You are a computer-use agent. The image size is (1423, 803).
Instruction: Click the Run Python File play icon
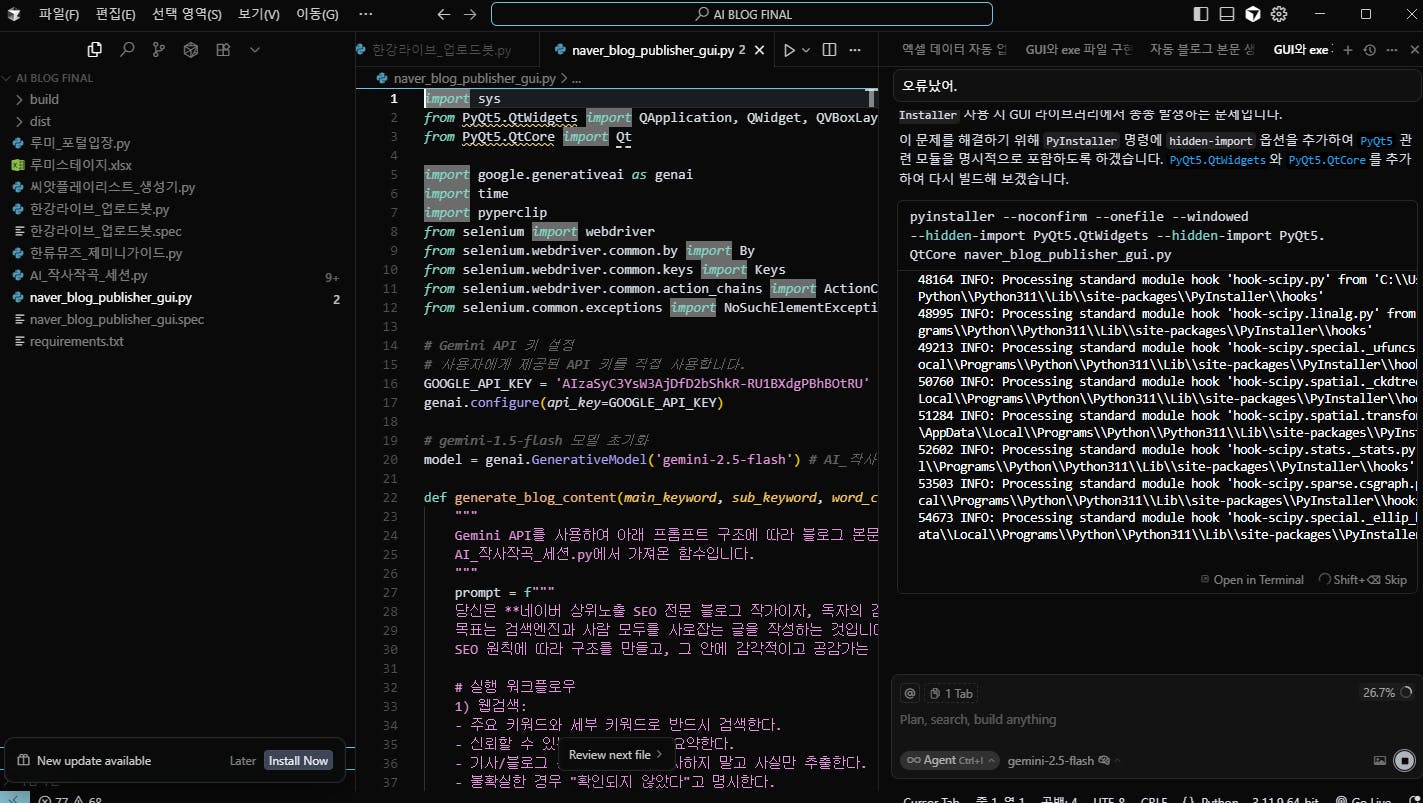[789, 50]
